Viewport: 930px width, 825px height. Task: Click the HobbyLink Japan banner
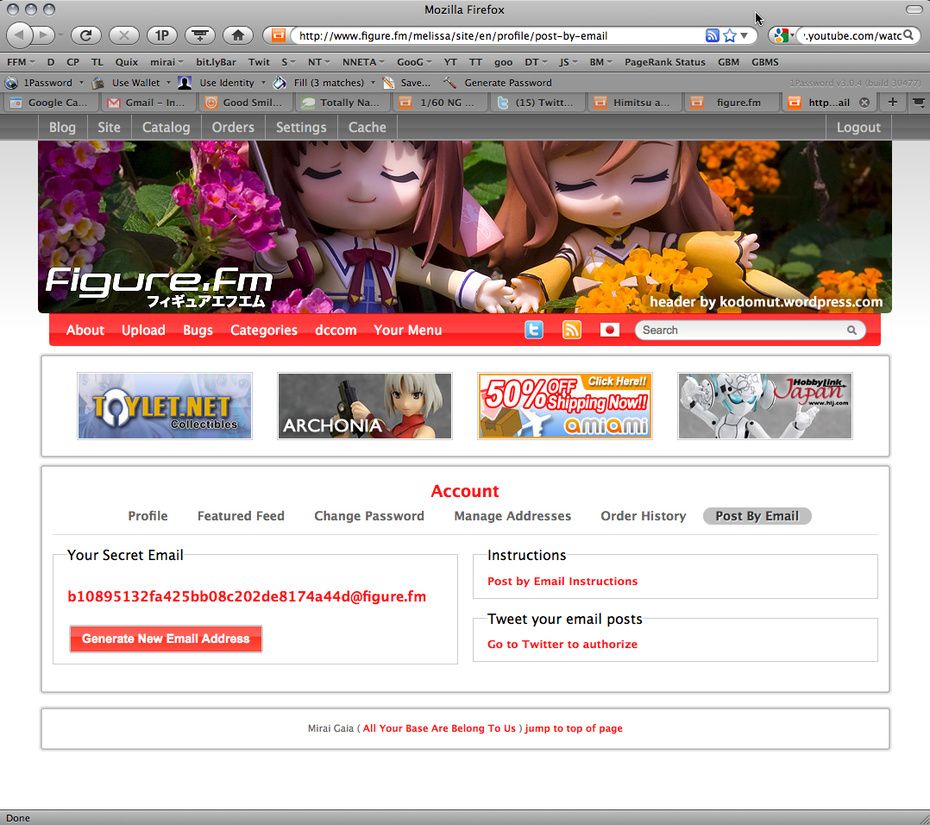pos(765,406)
